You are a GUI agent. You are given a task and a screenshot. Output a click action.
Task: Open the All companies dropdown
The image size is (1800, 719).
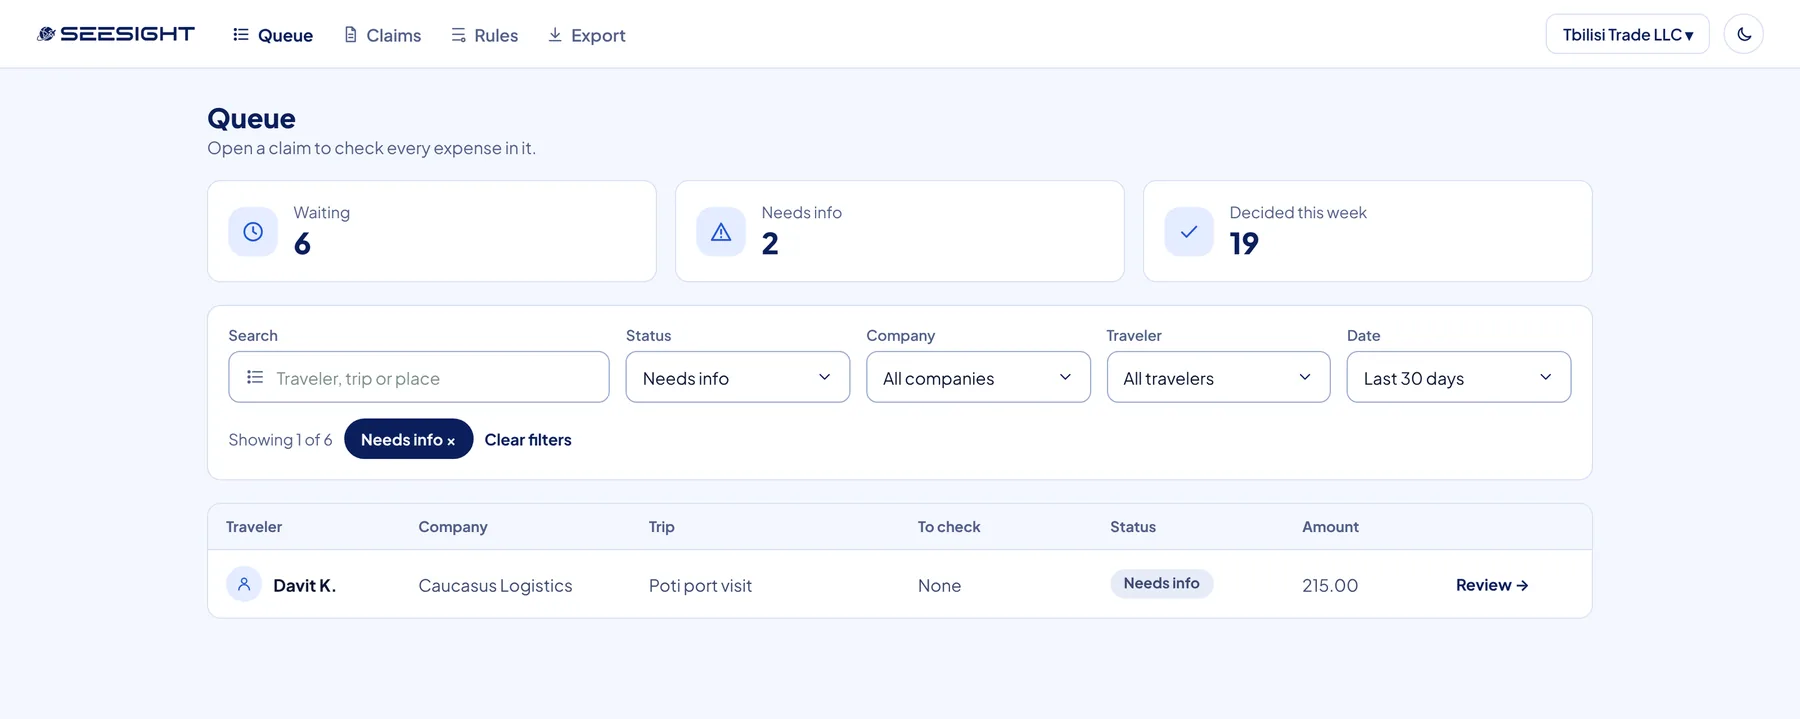pyautogui.click(x=978, y=377)
